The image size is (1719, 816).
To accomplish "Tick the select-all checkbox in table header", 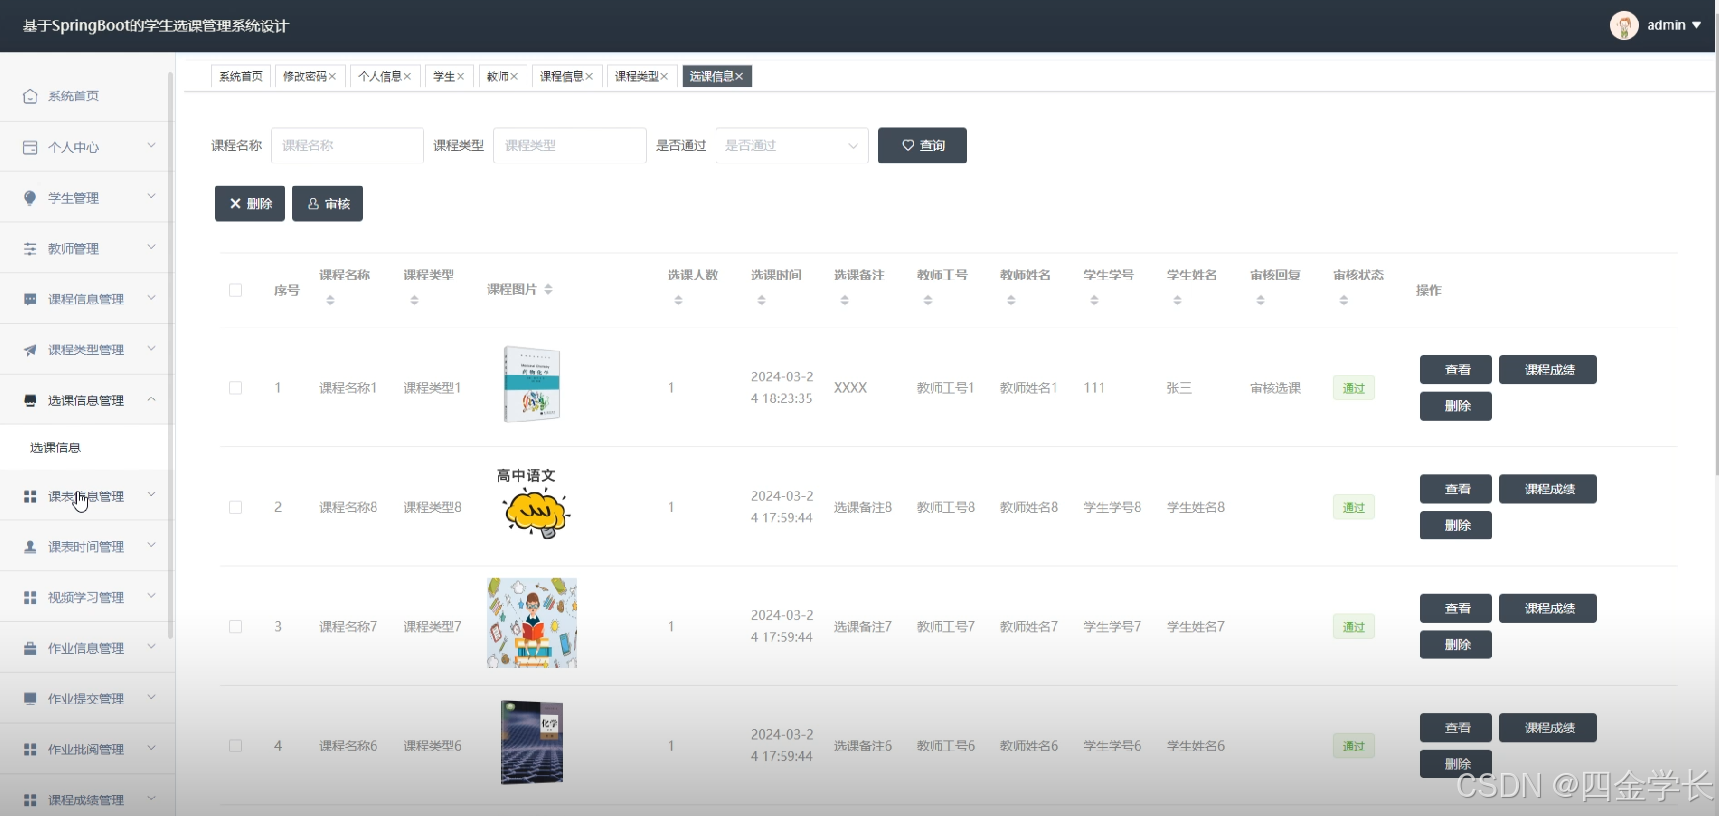I will coord(236,290).
